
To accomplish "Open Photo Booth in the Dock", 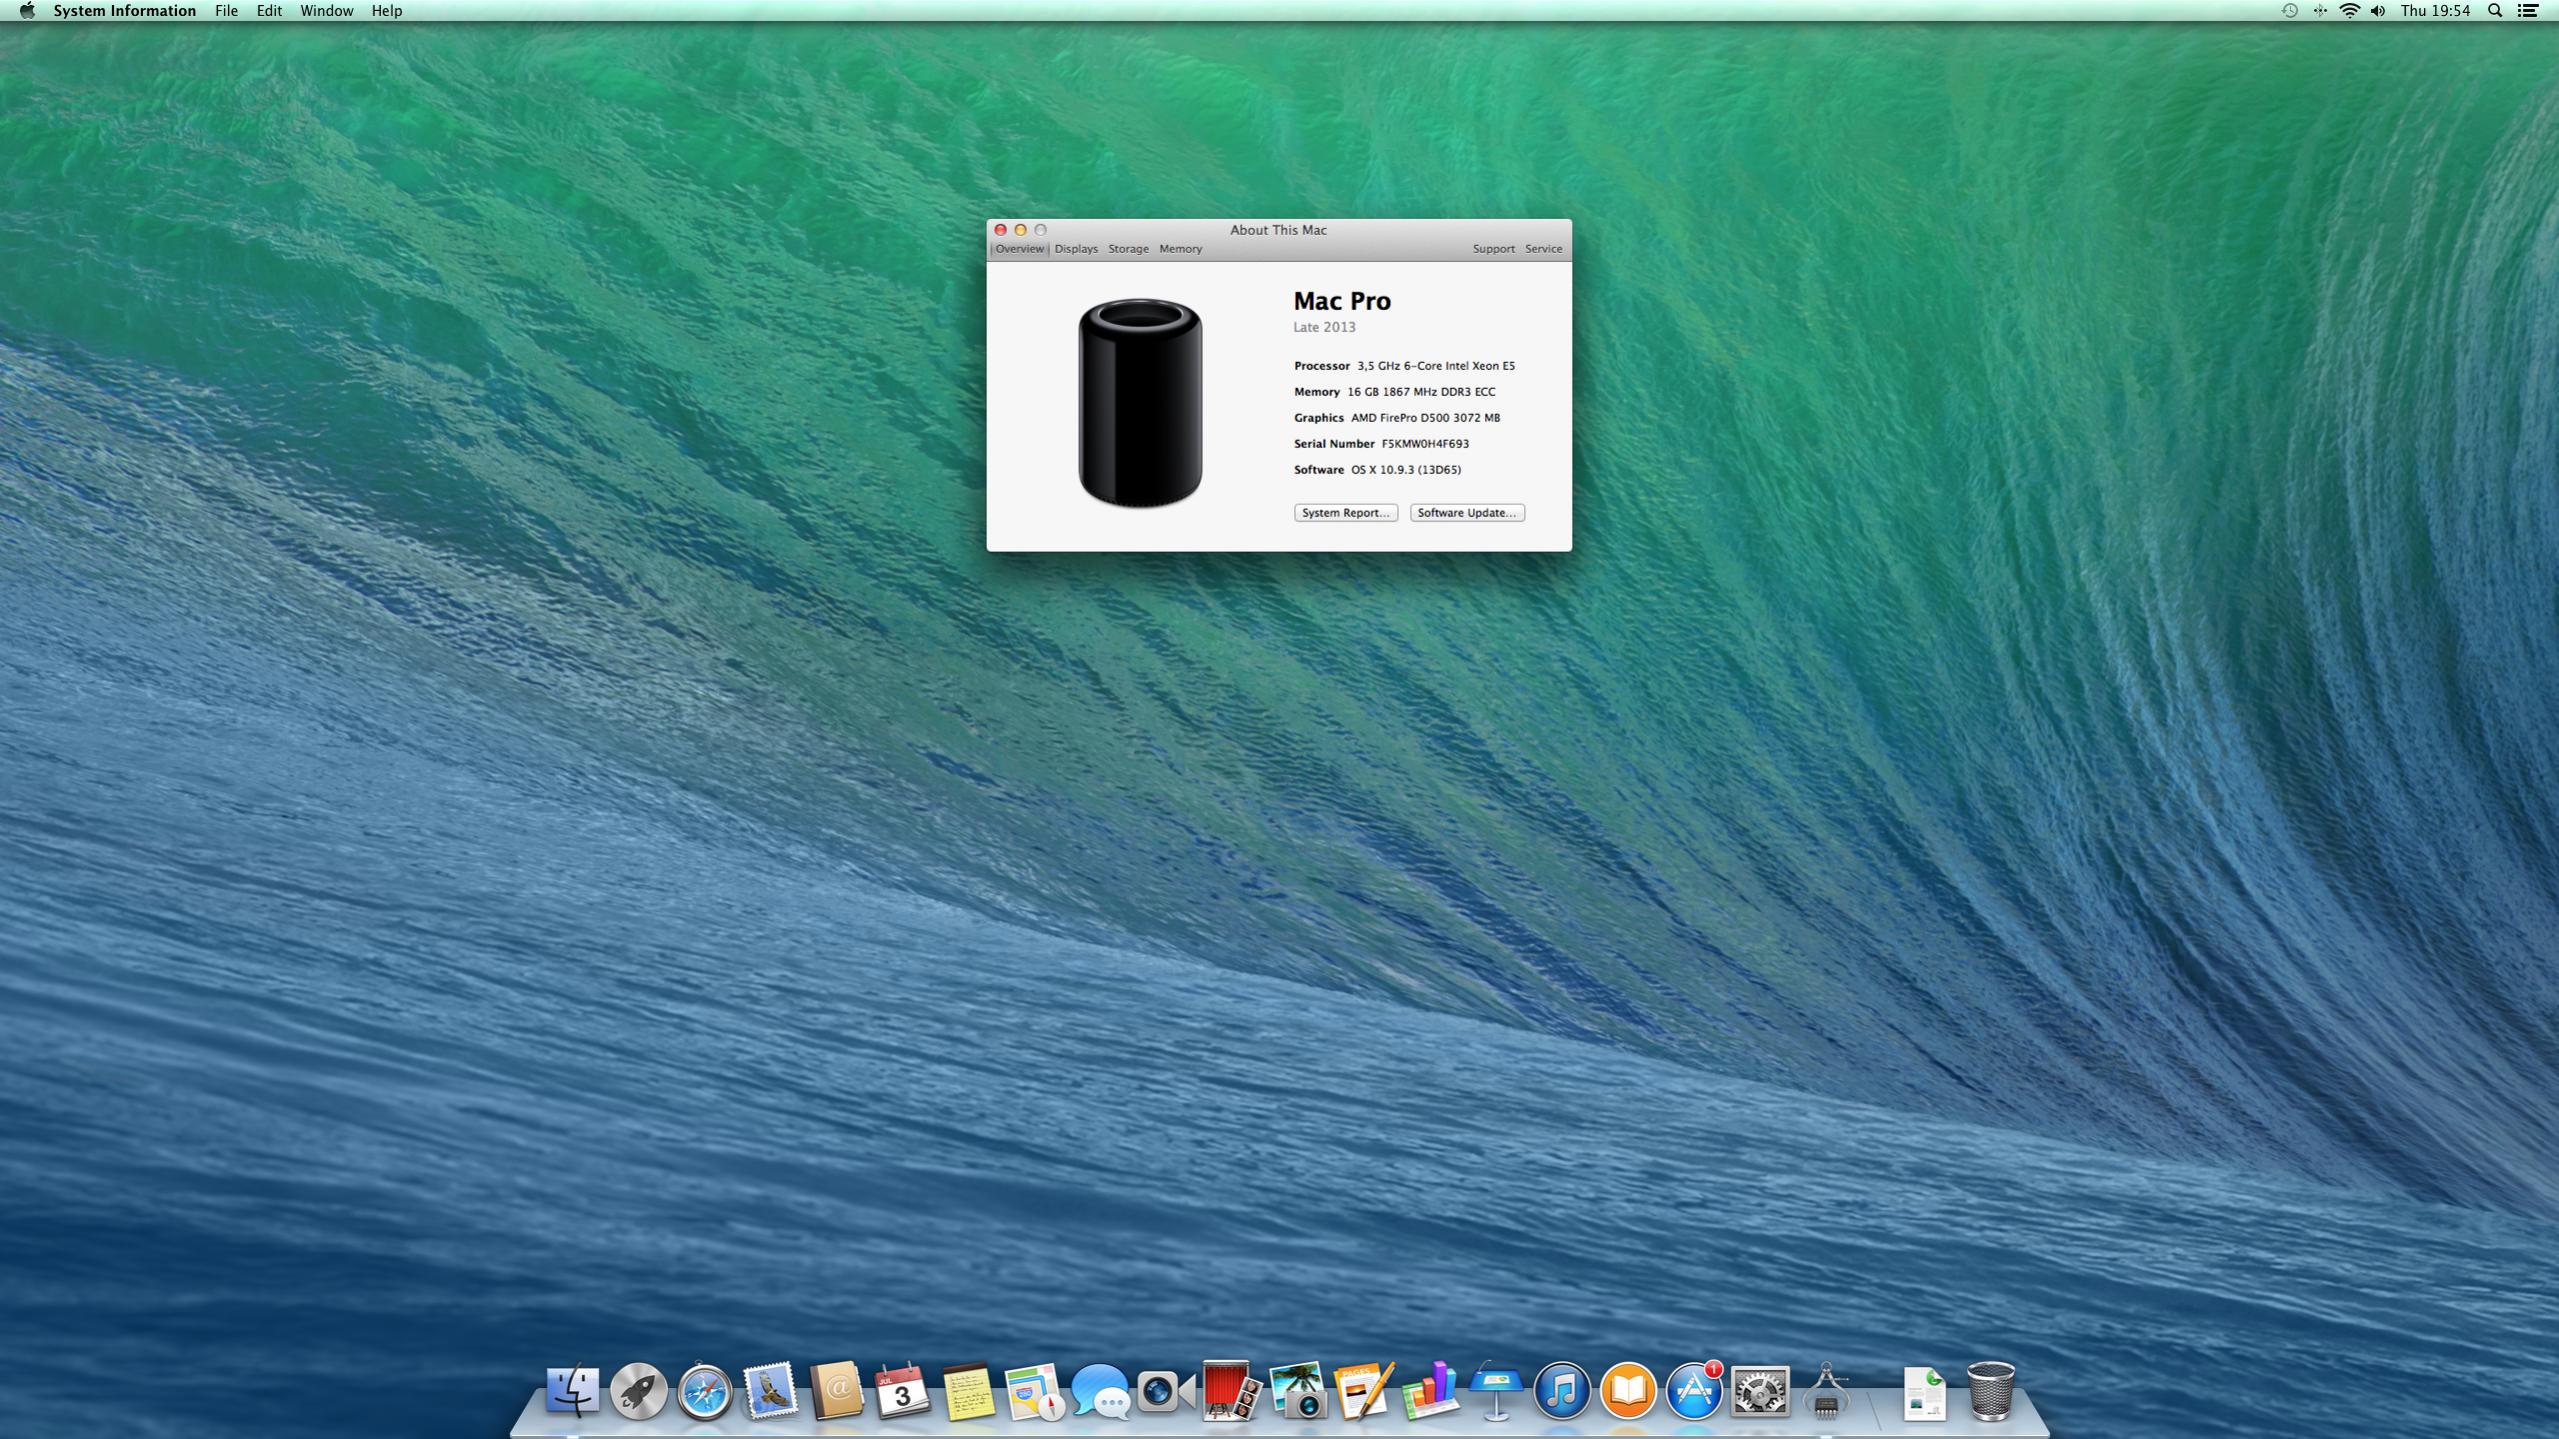I will pyautogui.click(x=1232, y=1390).
